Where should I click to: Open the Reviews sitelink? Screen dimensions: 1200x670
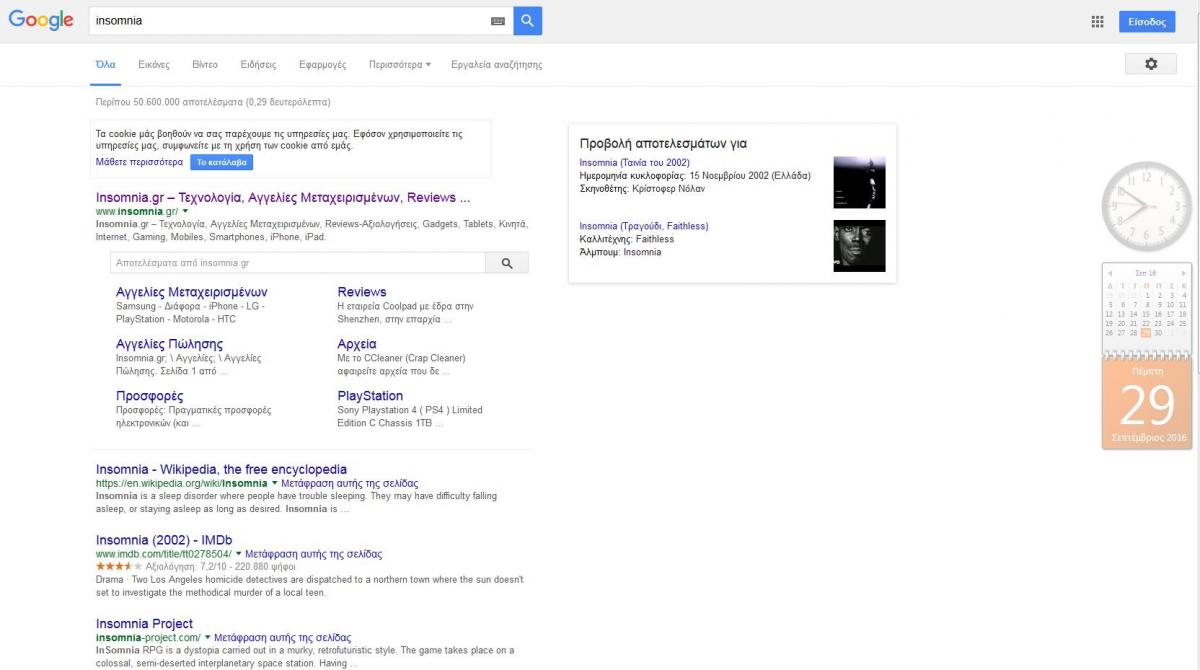point(362,292)
